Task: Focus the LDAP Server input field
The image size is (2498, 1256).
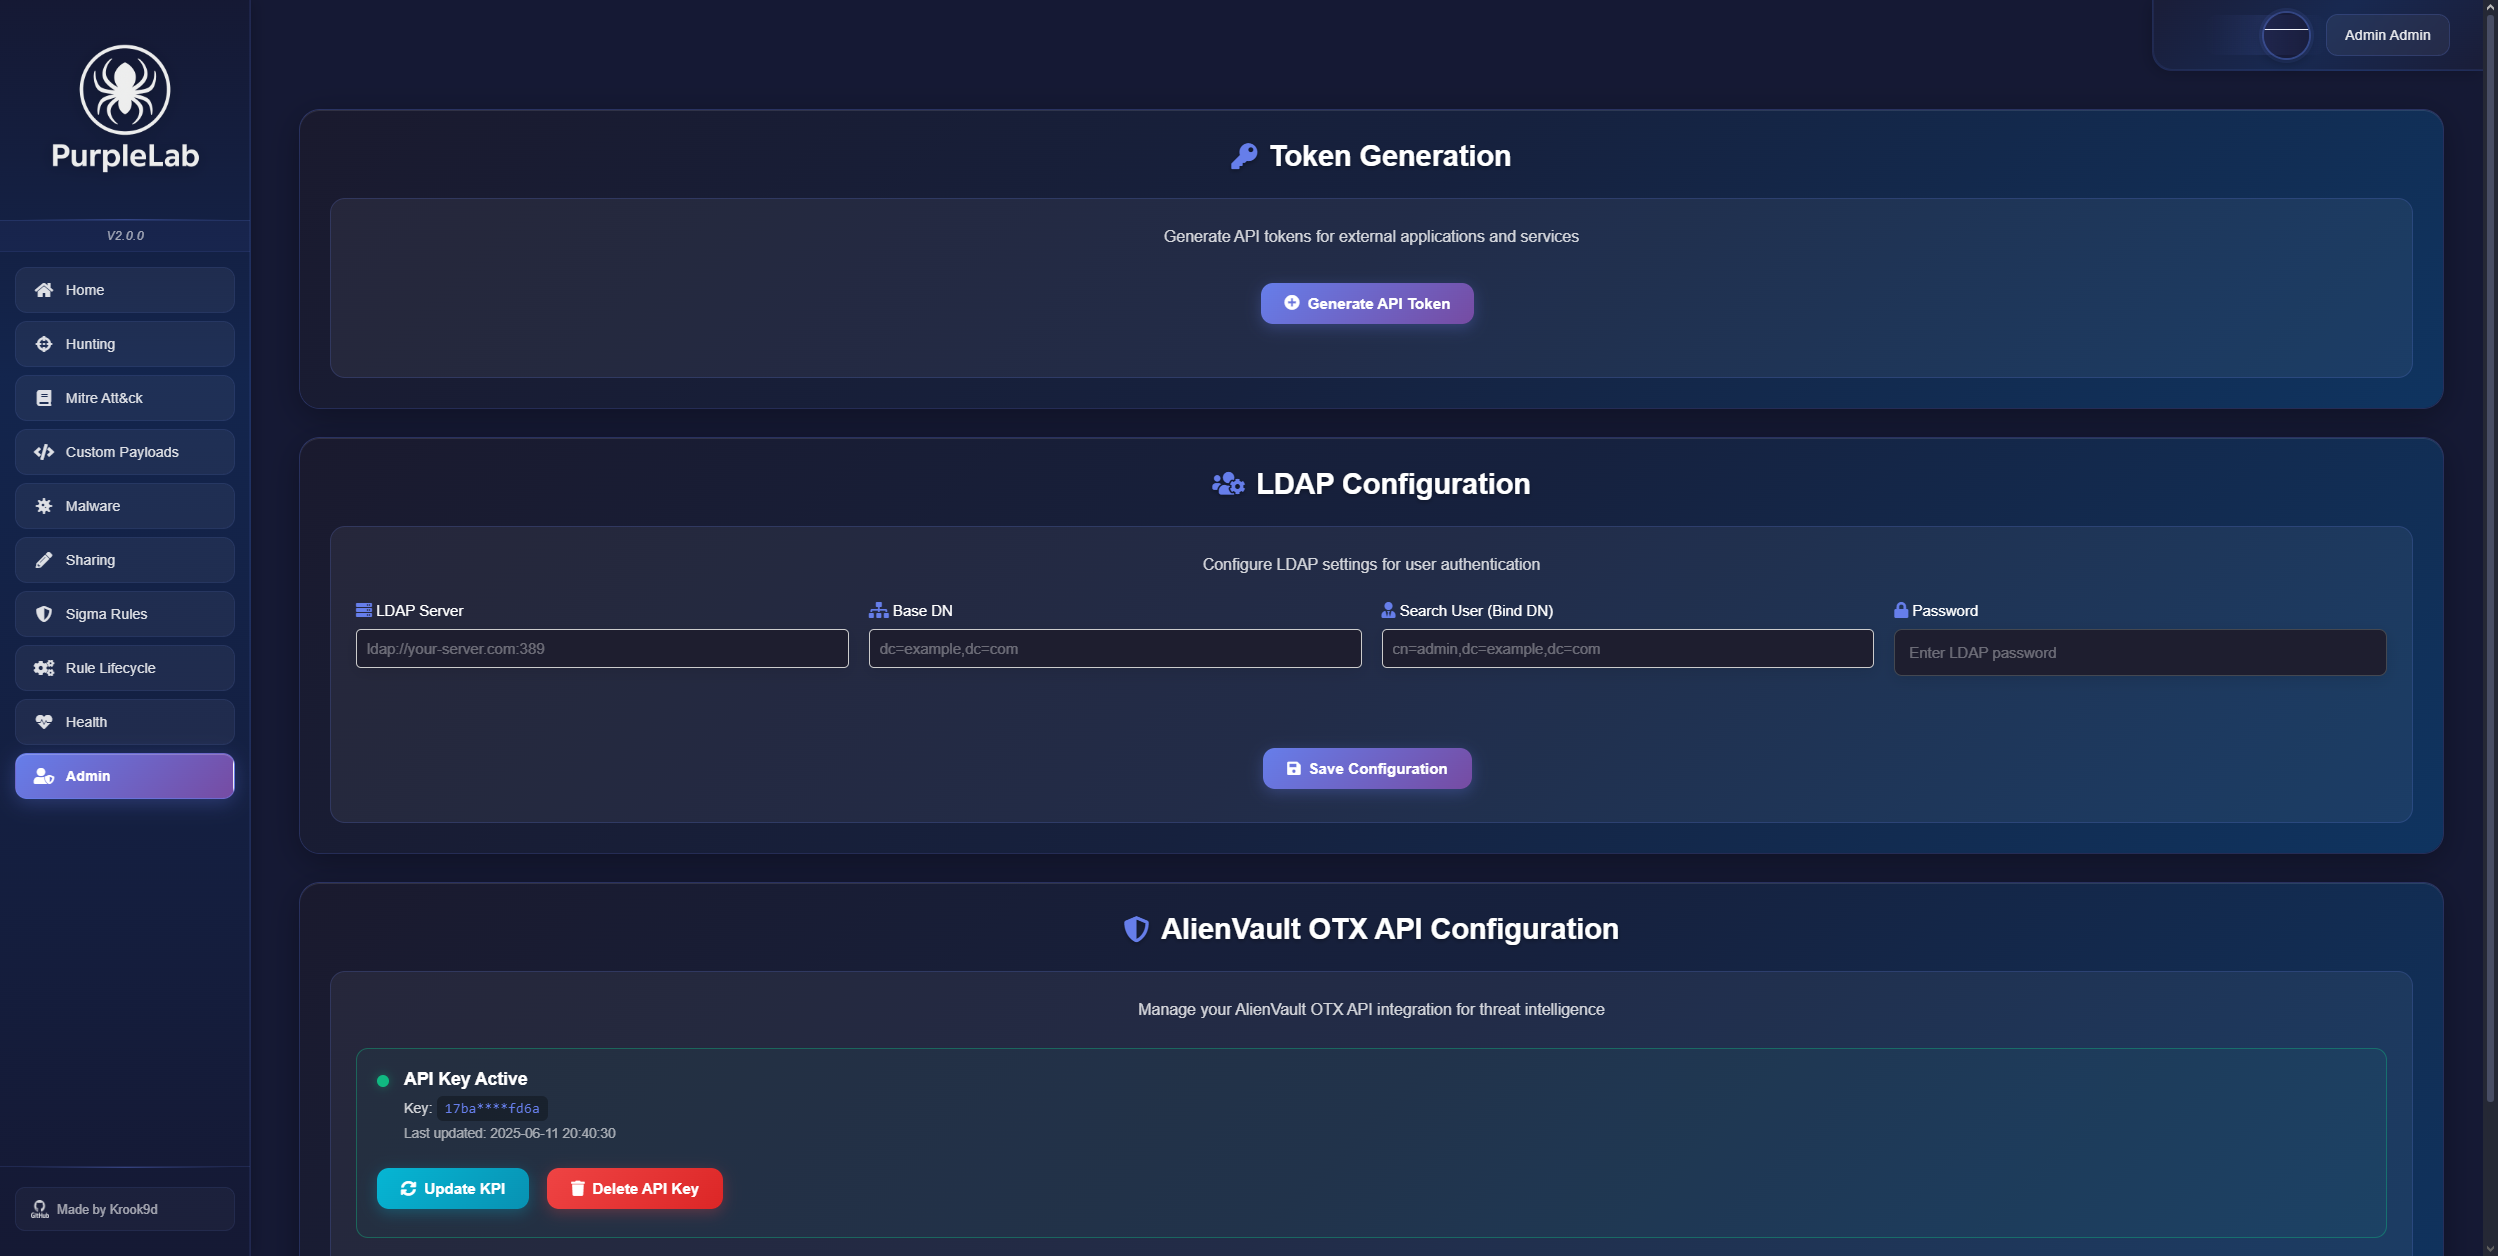Action: tap(602, 648)
